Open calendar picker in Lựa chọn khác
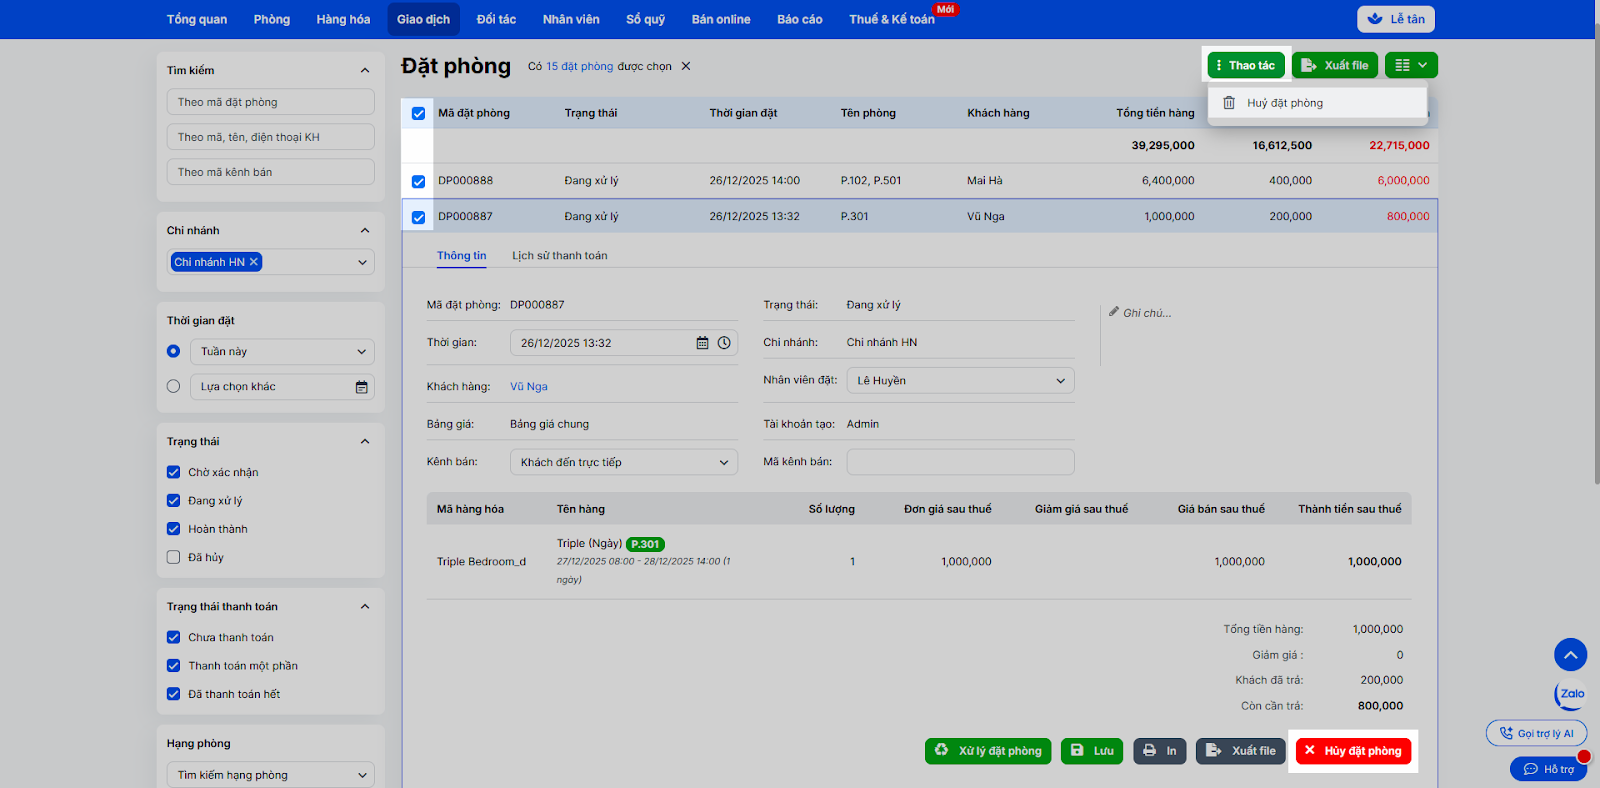This screenshot has width=1600, height=788. [x=361, y=387]
